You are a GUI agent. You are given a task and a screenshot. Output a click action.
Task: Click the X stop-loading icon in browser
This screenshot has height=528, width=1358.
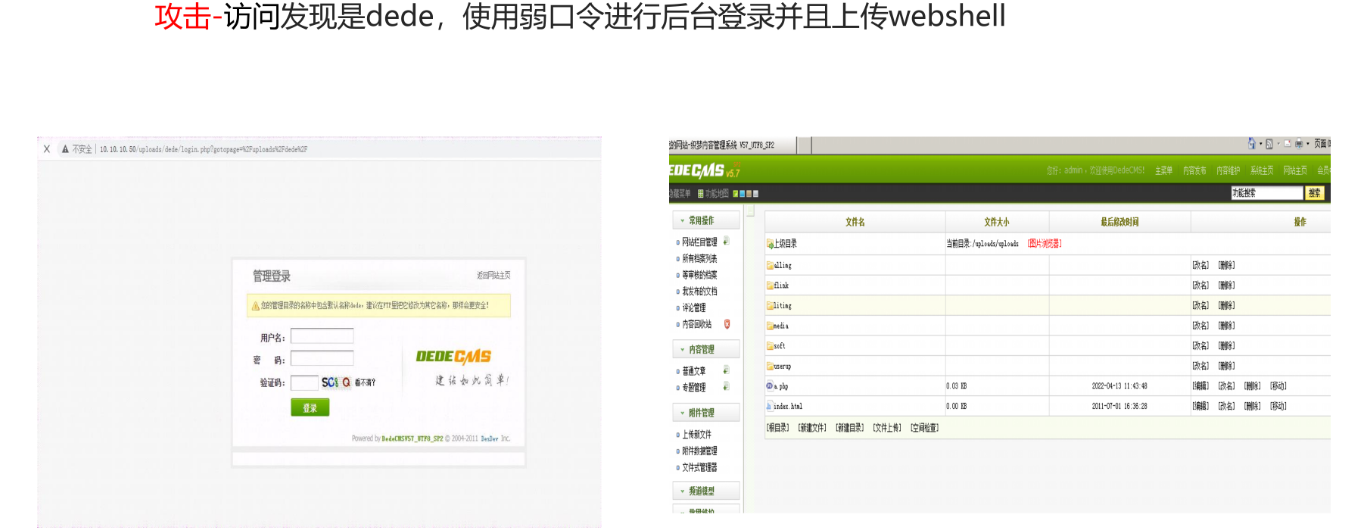point(46,149)
